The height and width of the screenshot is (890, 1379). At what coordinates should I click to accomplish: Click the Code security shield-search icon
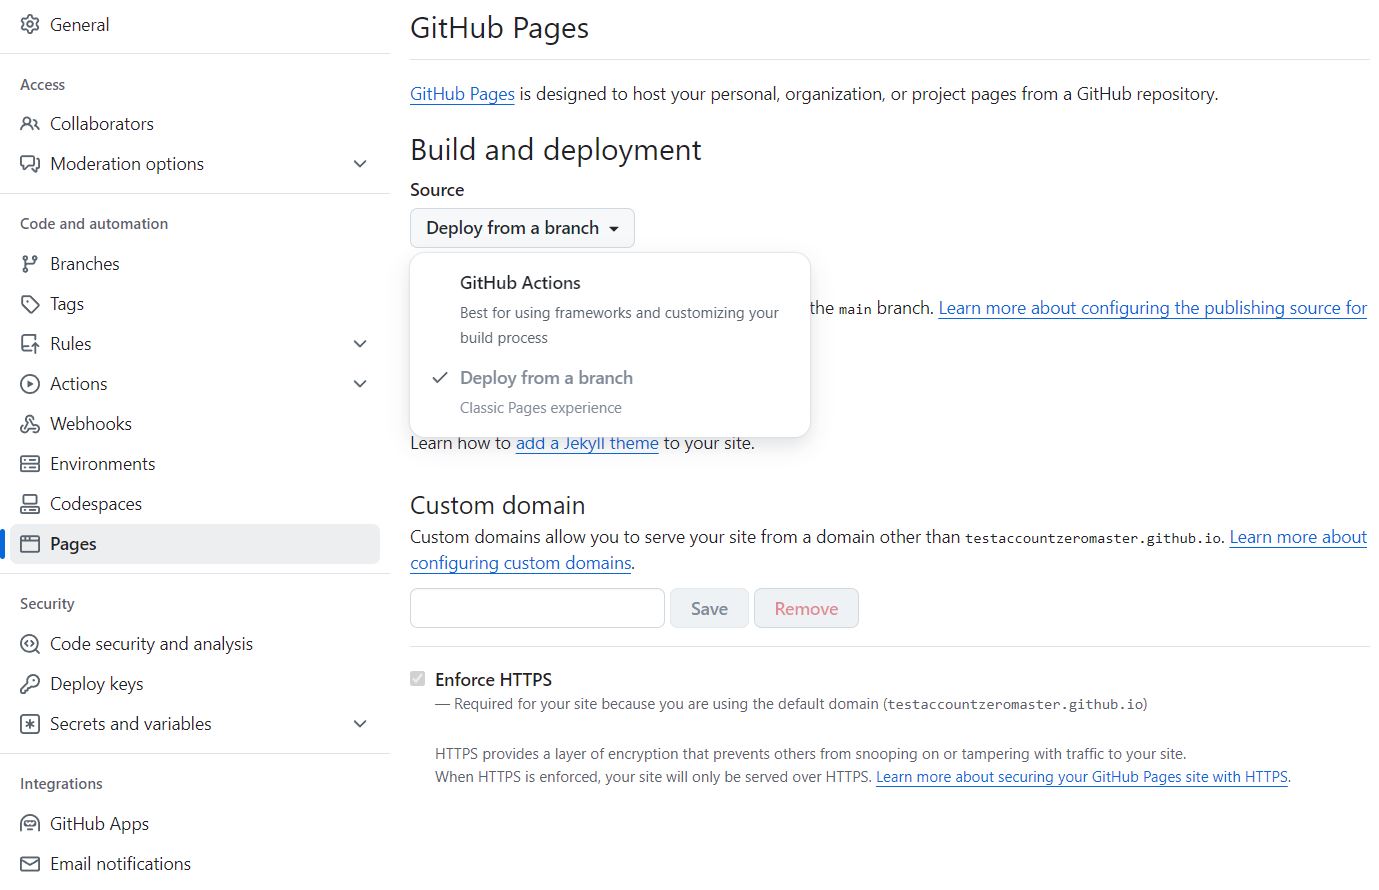(30, 644)
